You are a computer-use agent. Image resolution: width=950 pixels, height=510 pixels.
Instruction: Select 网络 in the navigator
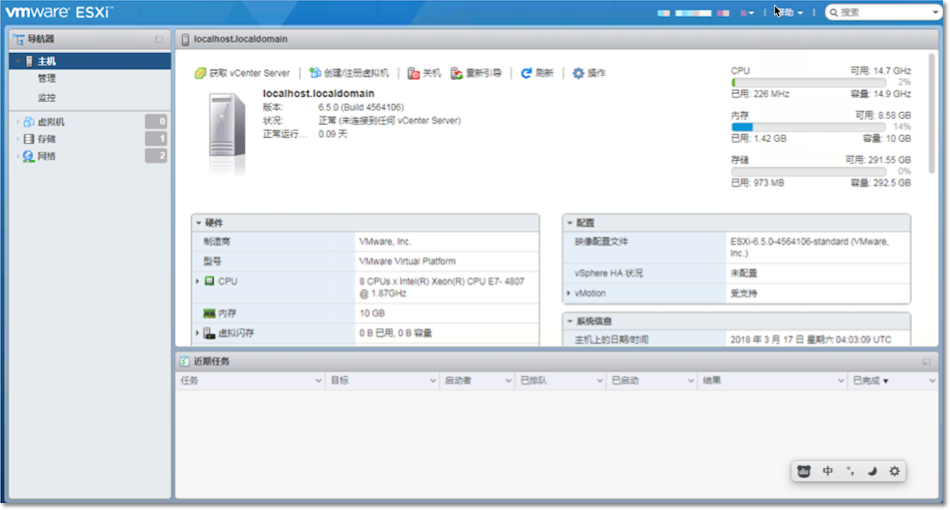pyautogui.click(x=47, y=156)
